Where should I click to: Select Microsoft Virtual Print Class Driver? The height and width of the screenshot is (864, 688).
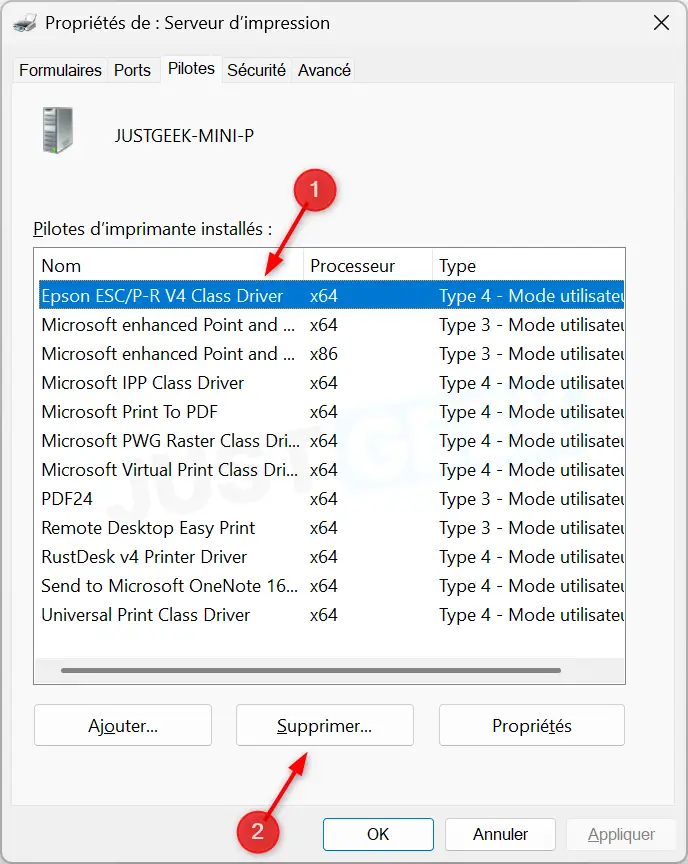click(x=331, y=469)
